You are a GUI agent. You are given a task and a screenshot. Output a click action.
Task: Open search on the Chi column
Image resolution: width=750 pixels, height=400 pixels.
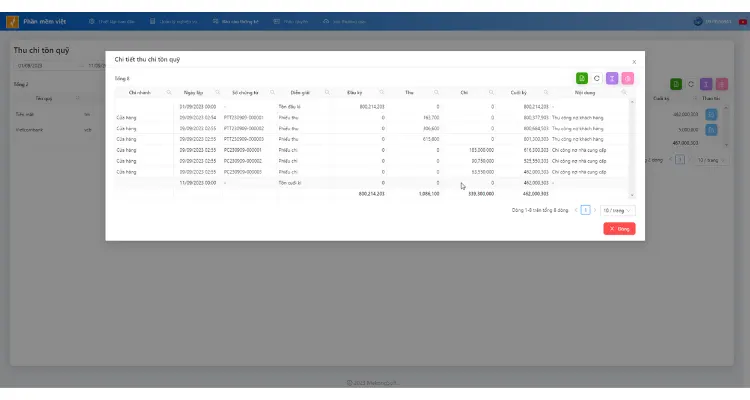click(x=491, y=92)
